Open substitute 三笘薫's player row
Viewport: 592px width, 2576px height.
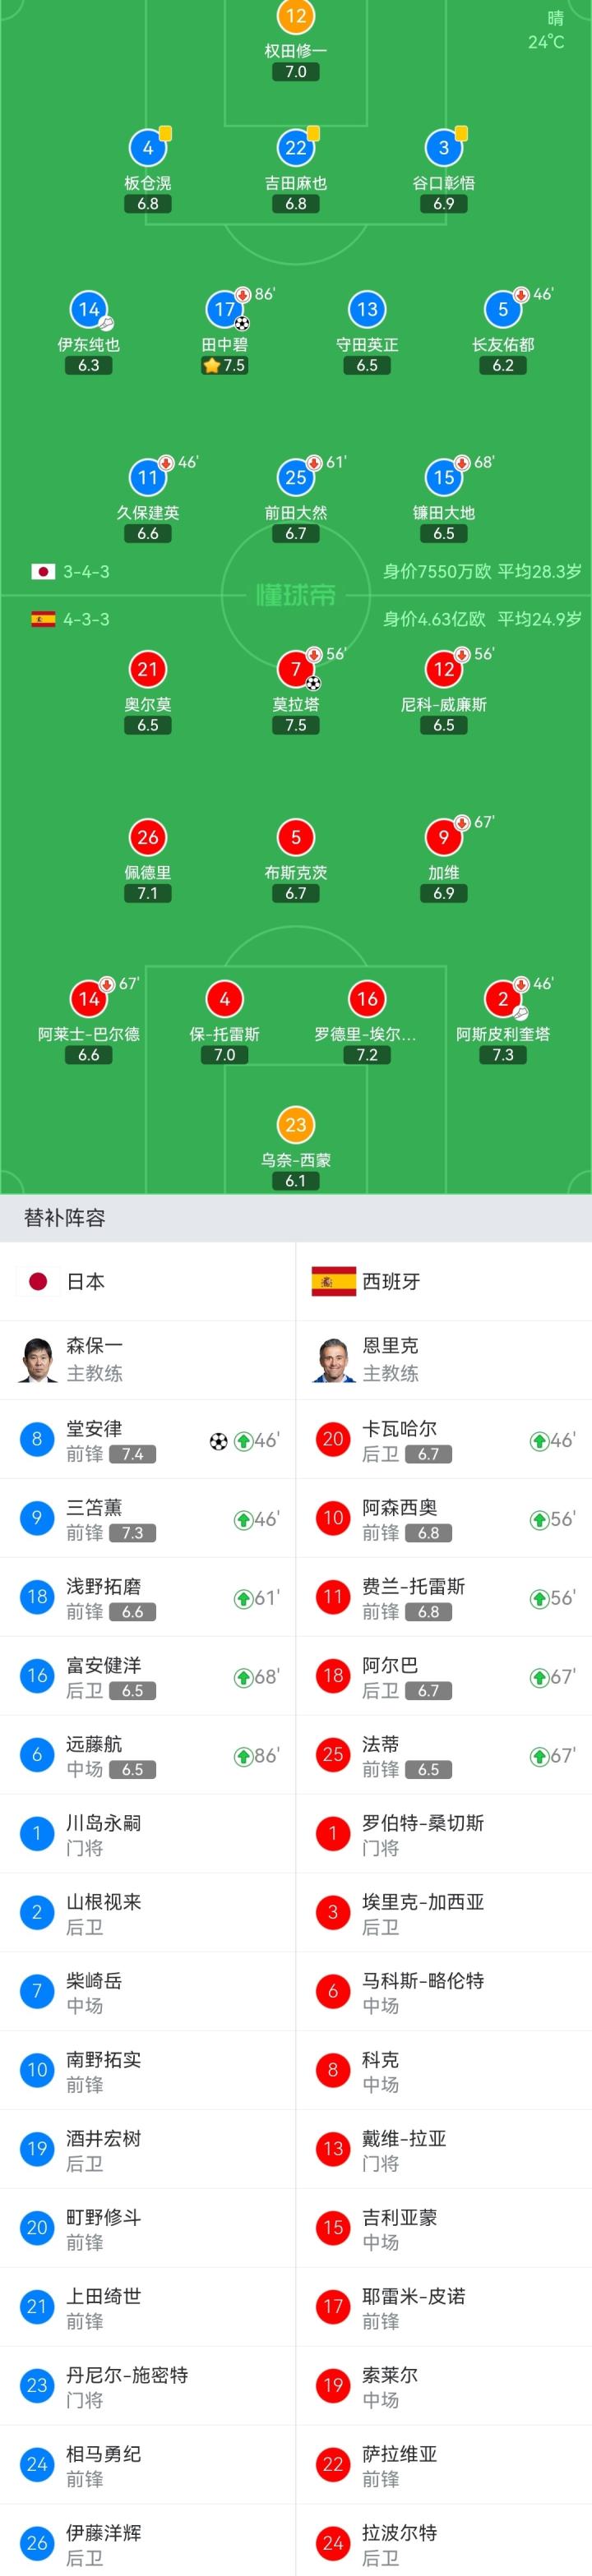click(x=148, y=1519)
